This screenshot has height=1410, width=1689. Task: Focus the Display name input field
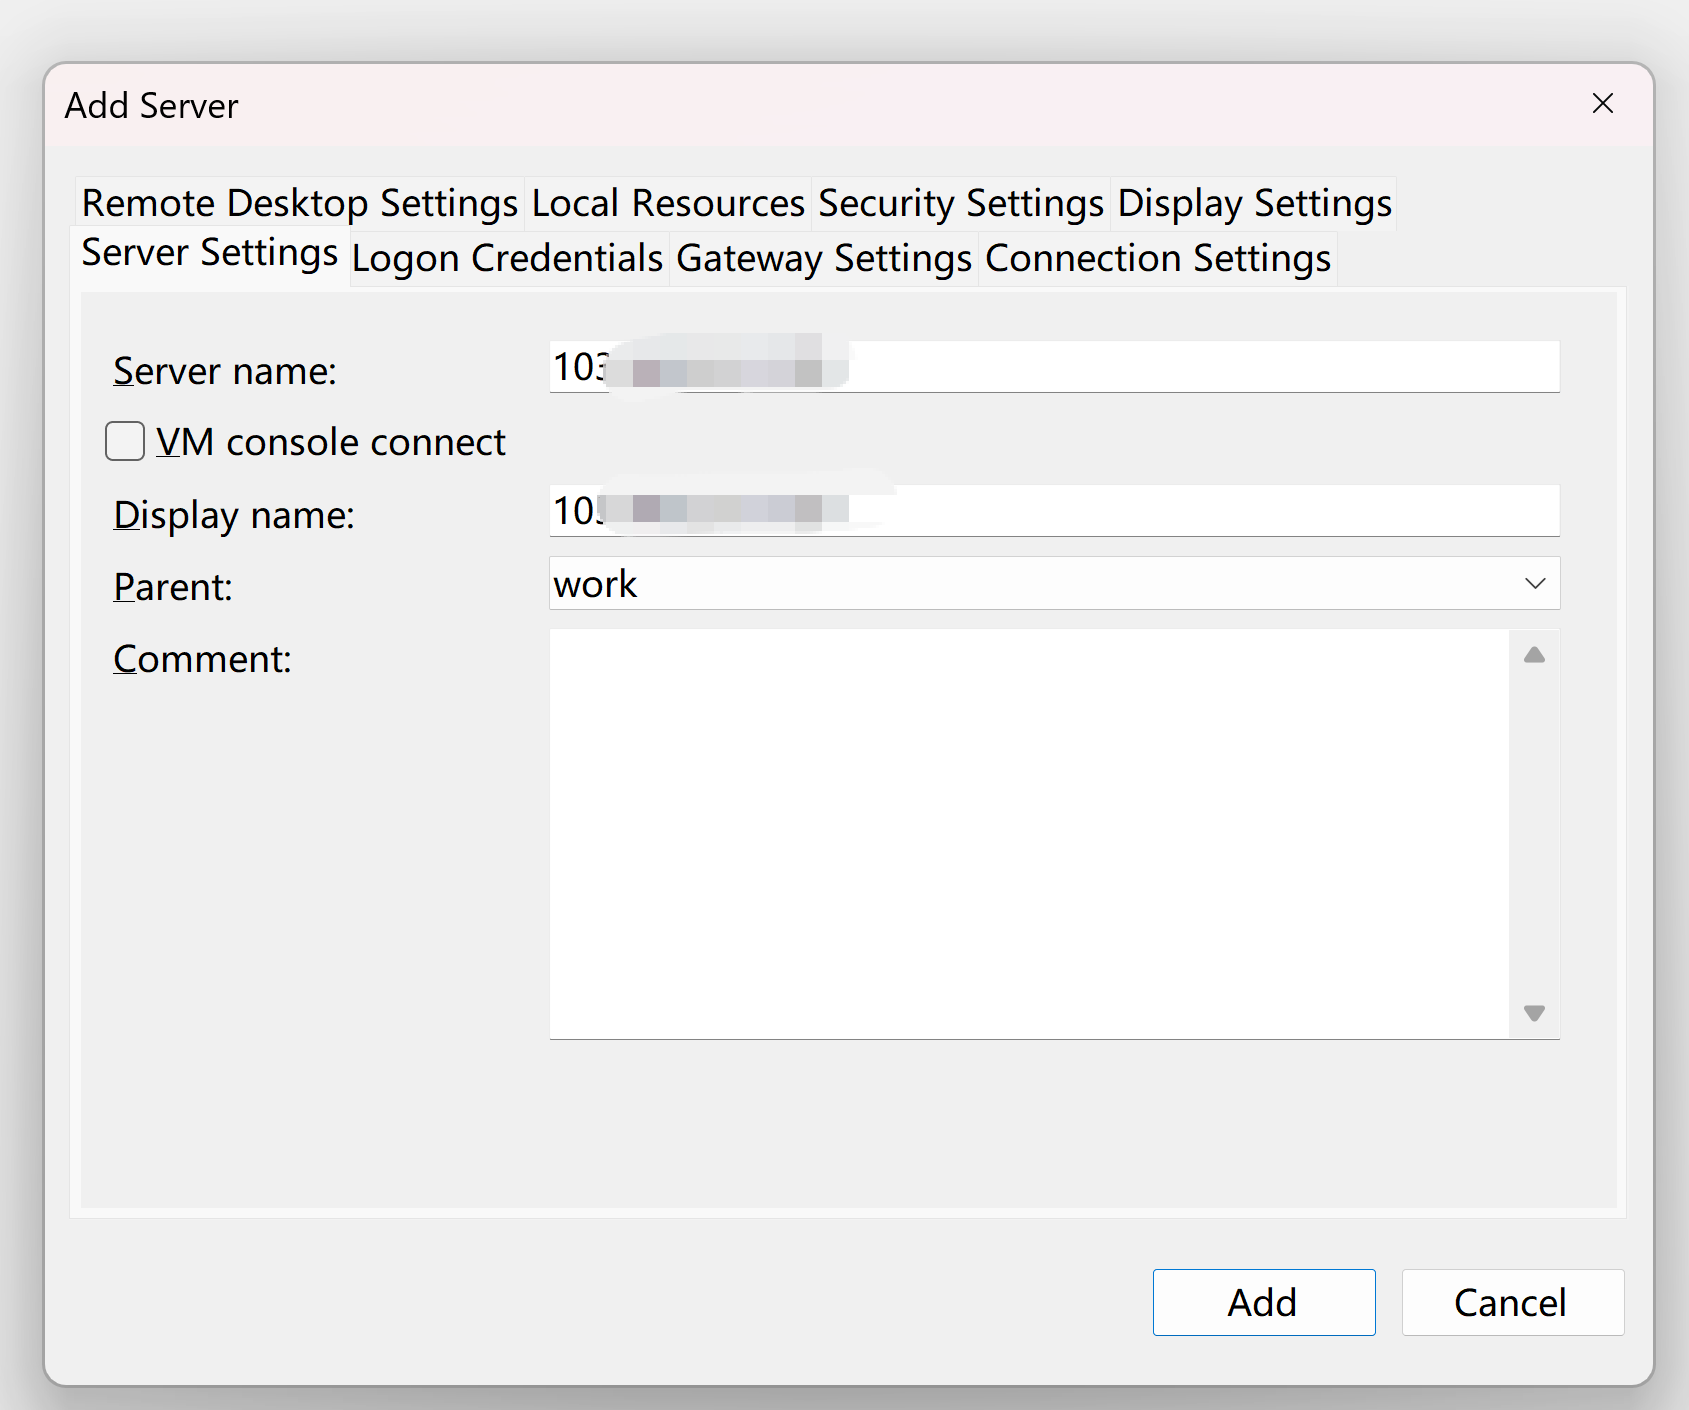[x=1054, y=511]
